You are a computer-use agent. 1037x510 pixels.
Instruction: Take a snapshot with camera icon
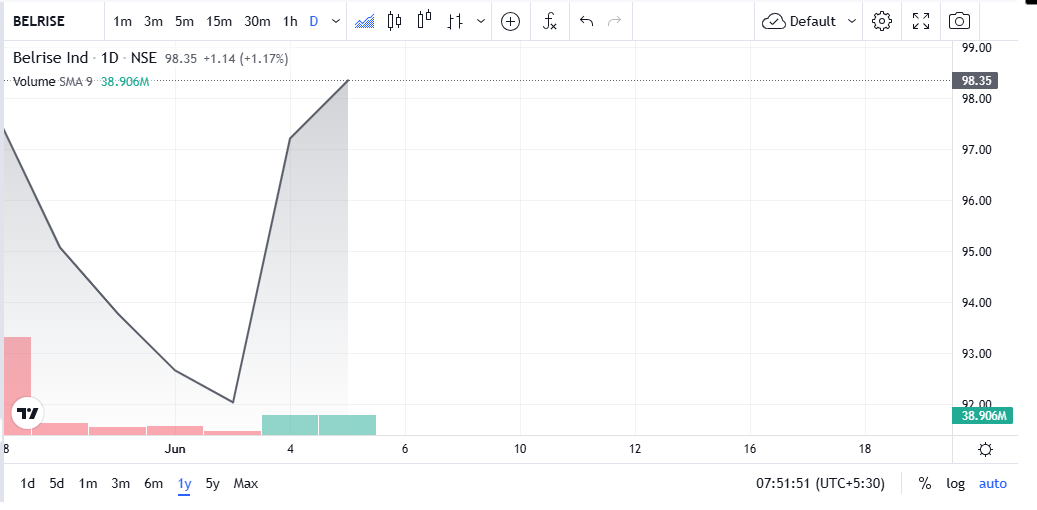click(959, 21)
